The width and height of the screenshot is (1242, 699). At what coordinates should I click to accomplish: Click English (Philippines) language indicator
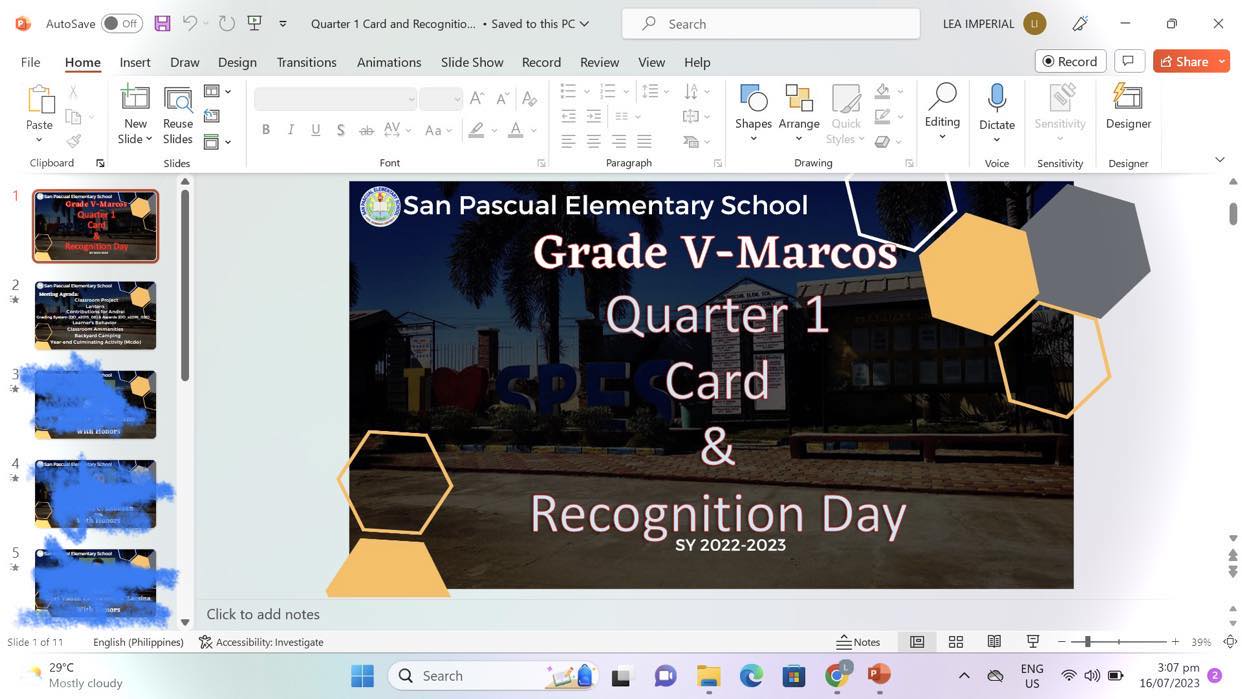pos(138,642)
